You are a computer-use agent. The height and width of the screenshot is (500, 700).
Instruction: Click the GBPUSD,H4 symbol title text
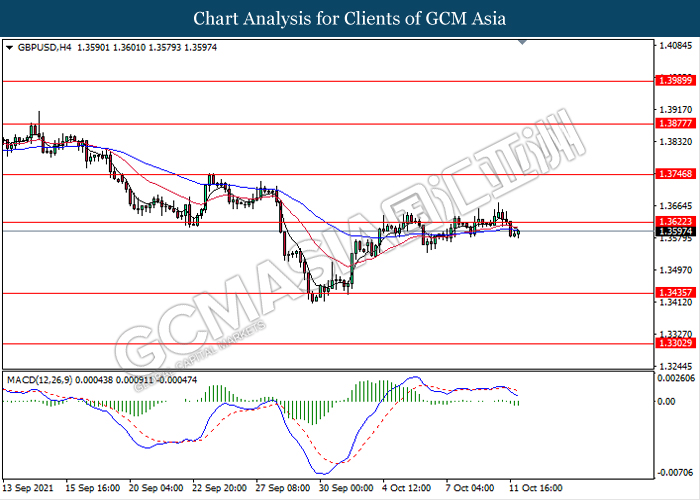(x=44, y=47)
